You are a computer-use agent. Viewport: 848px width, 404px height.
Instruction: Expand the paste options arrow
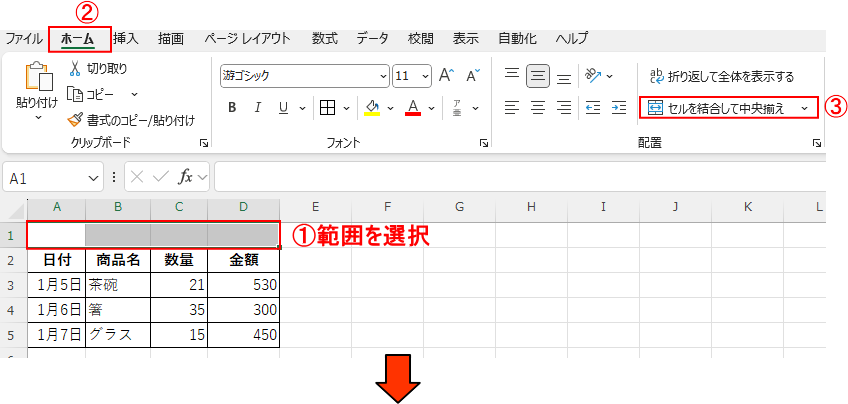(x=39, y=117)
